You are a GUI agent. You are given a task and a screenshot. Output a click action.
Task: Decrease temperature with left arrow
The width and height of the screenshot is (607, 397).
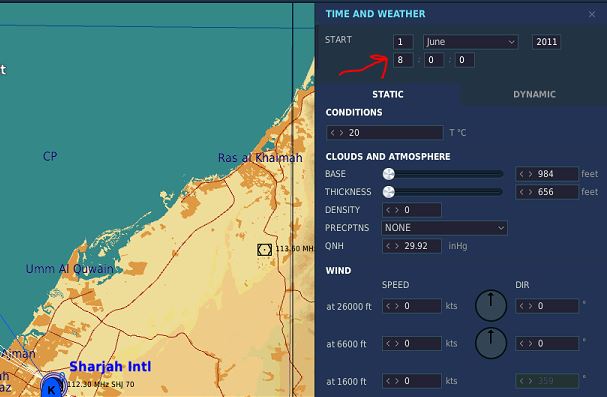click(332, 133)
